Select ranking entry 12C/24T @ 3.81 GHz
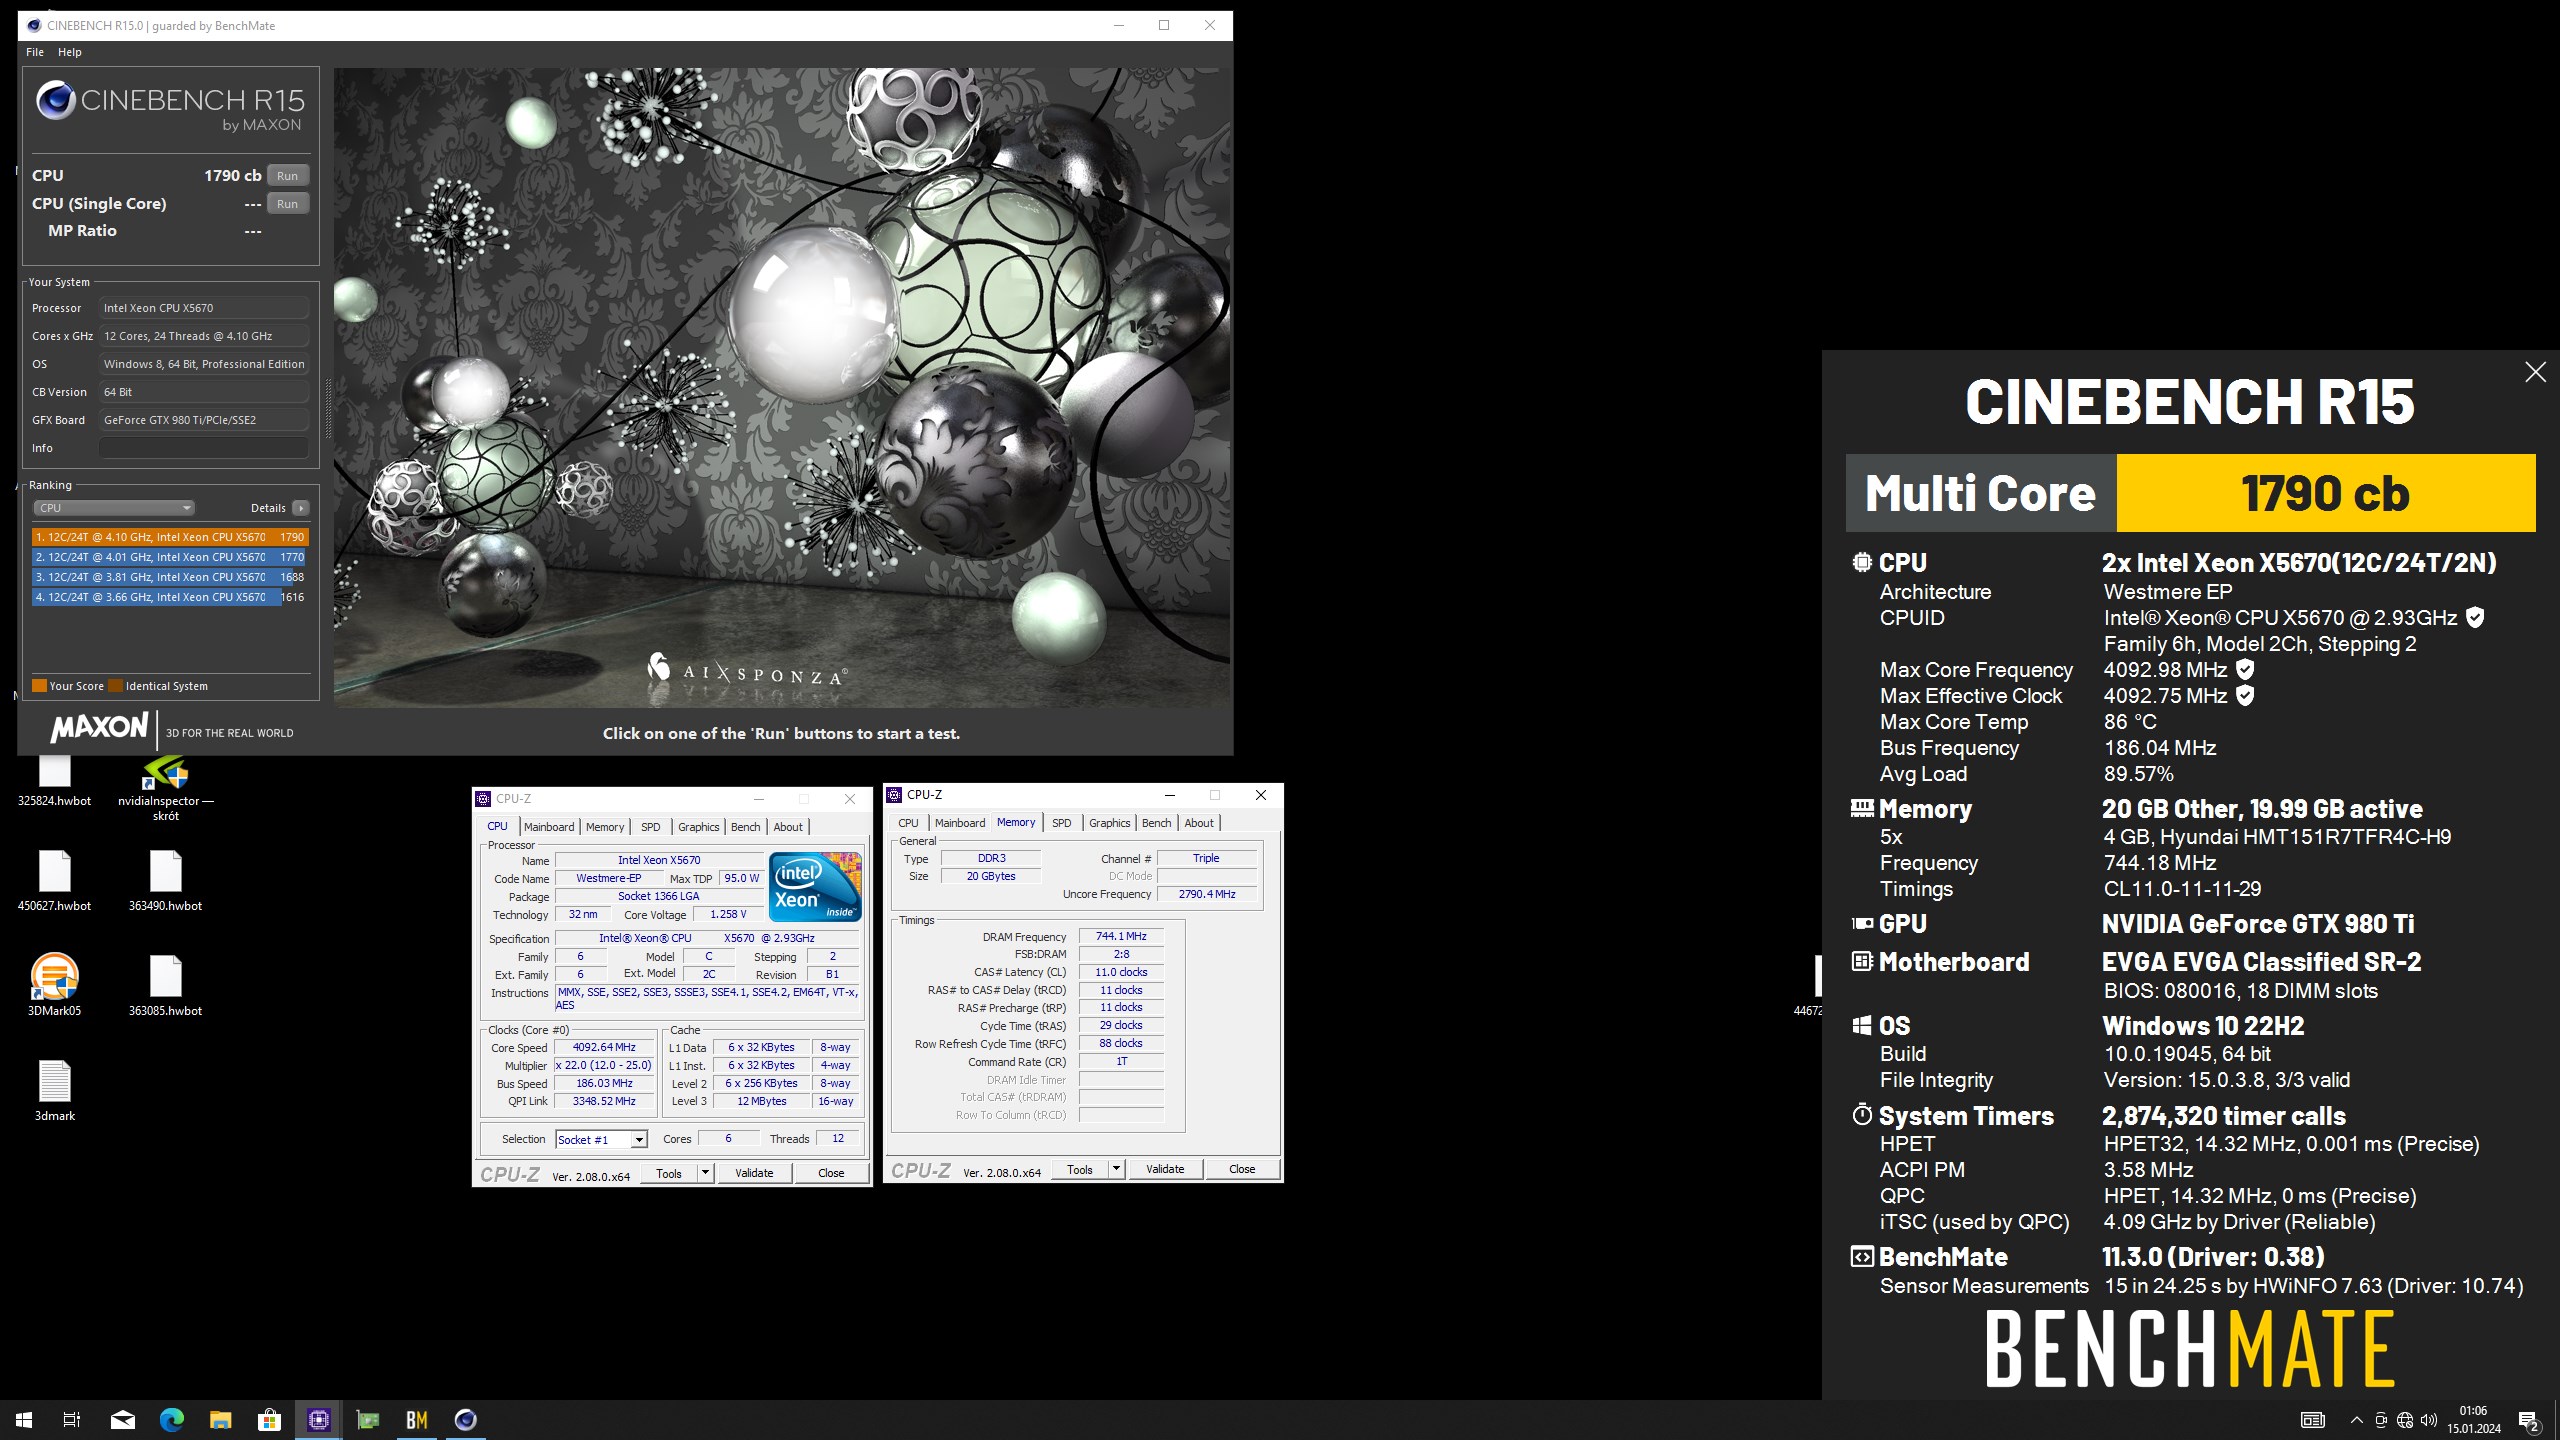Image resolution: width=2560 pixels, height=1440 pixels. pos(169,577)
